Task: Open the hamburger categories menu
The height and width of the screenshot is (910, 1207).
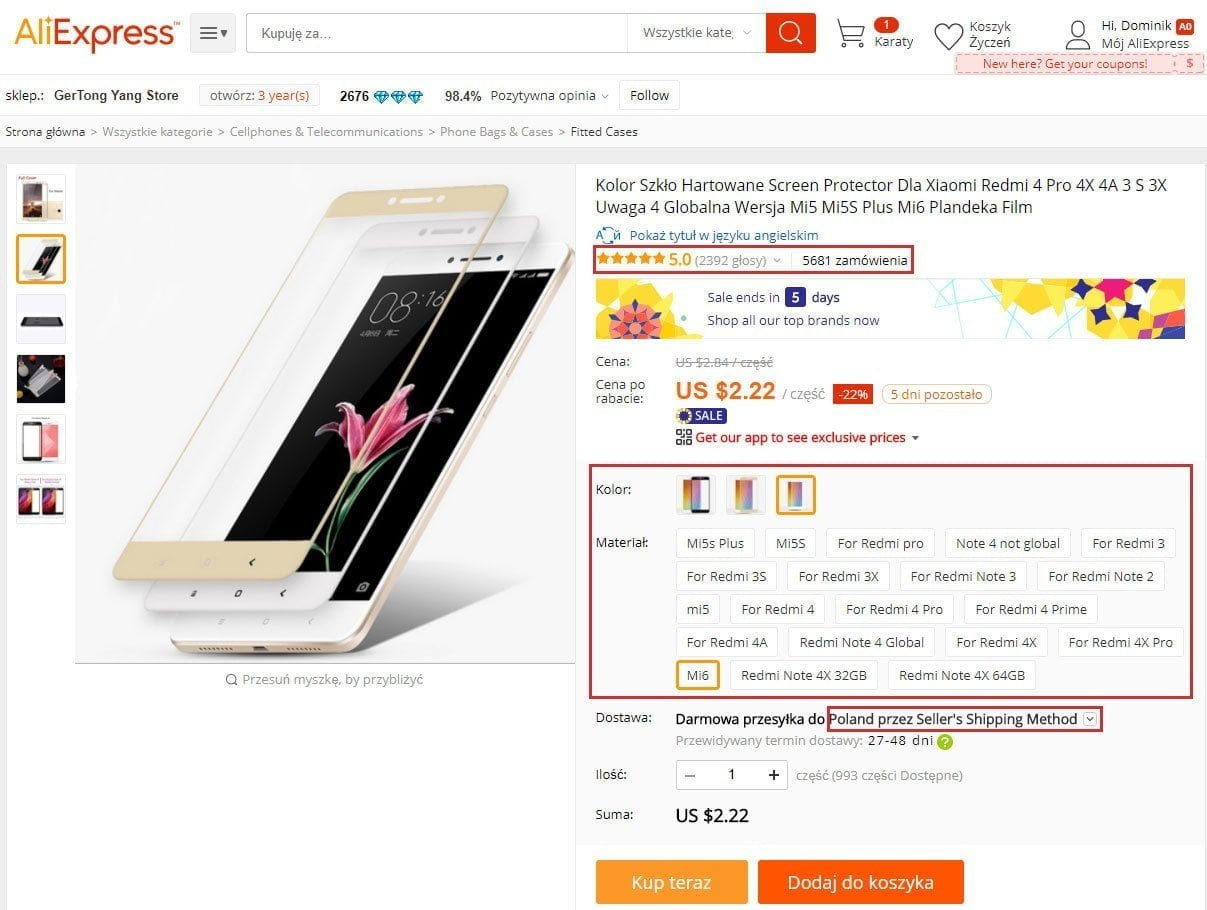Action: 213,33
